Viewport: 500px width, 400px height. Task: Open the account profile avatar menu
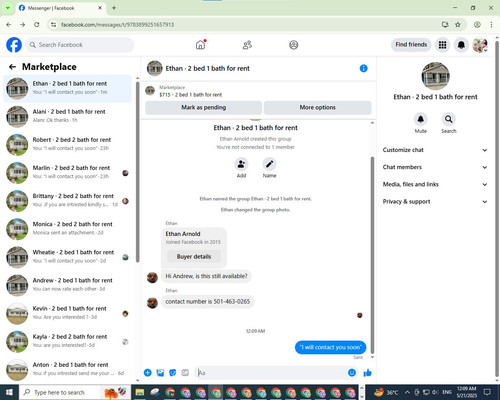[480, 45]
